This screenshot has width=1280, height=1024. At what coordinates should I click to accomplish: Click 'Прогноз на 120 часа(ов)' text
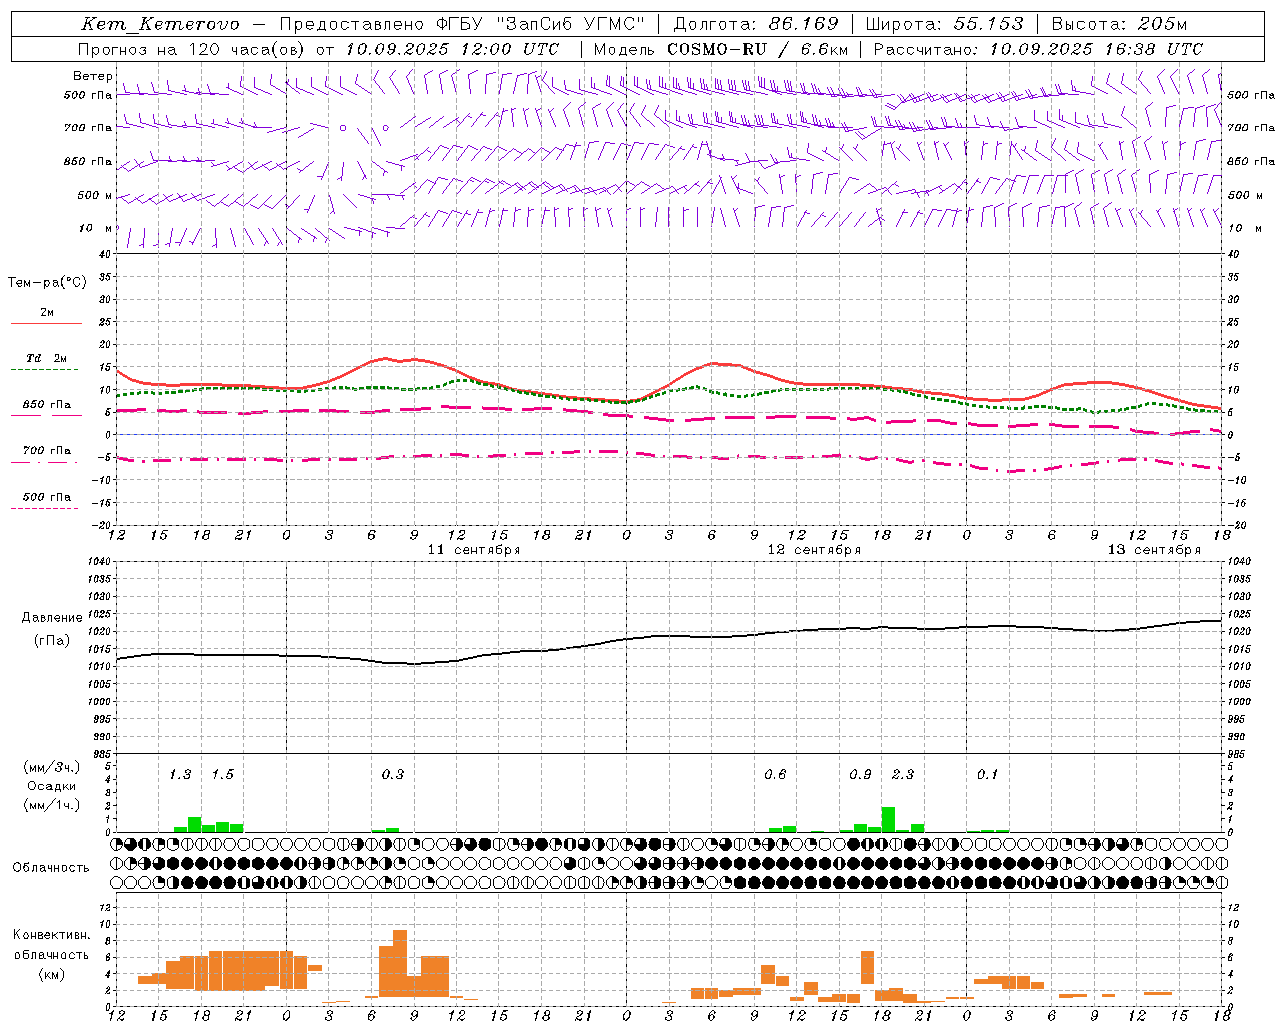[192, 49]
